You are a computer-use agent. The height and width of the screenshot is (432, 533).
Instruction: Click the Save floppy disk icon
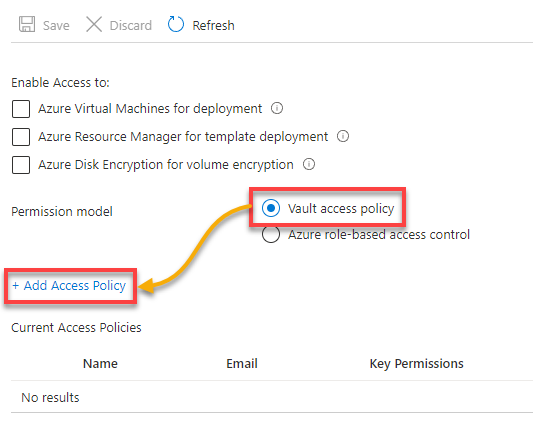[27, 24]
